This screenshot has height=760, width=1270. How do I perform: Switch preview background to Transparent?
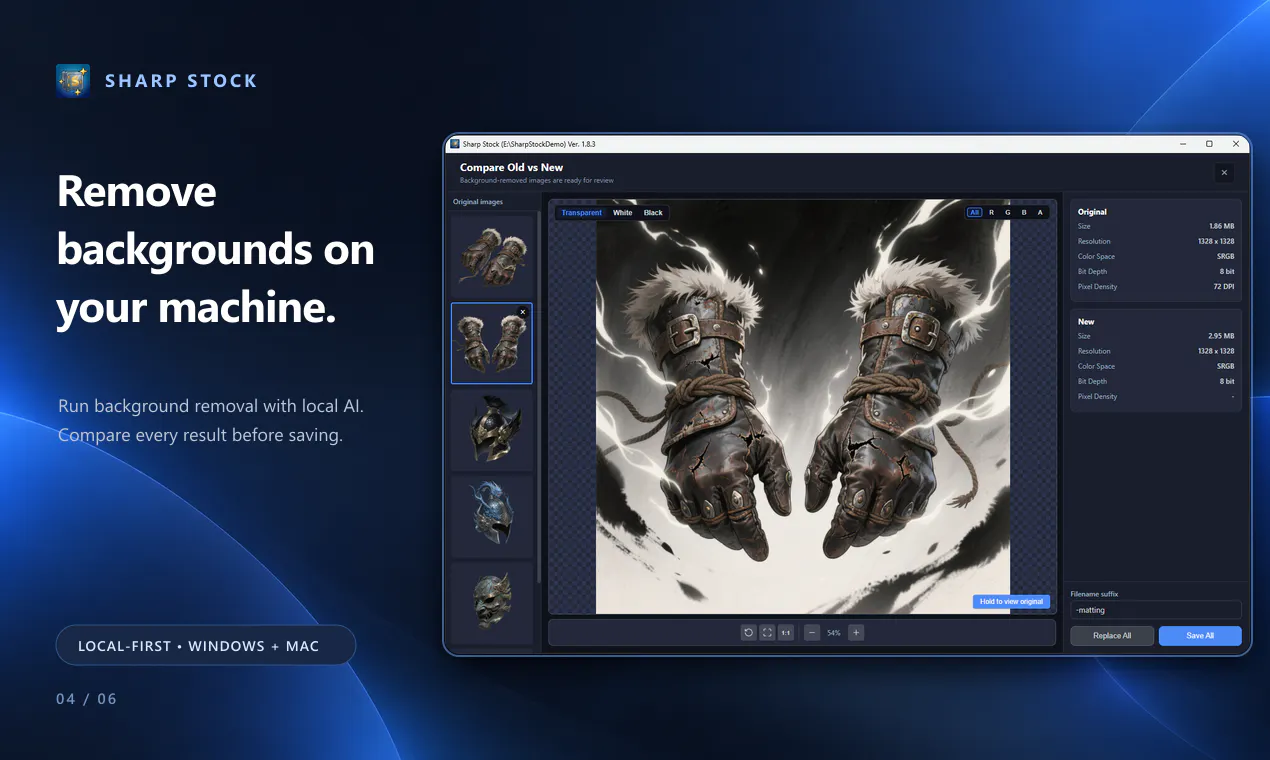(582, 212)
